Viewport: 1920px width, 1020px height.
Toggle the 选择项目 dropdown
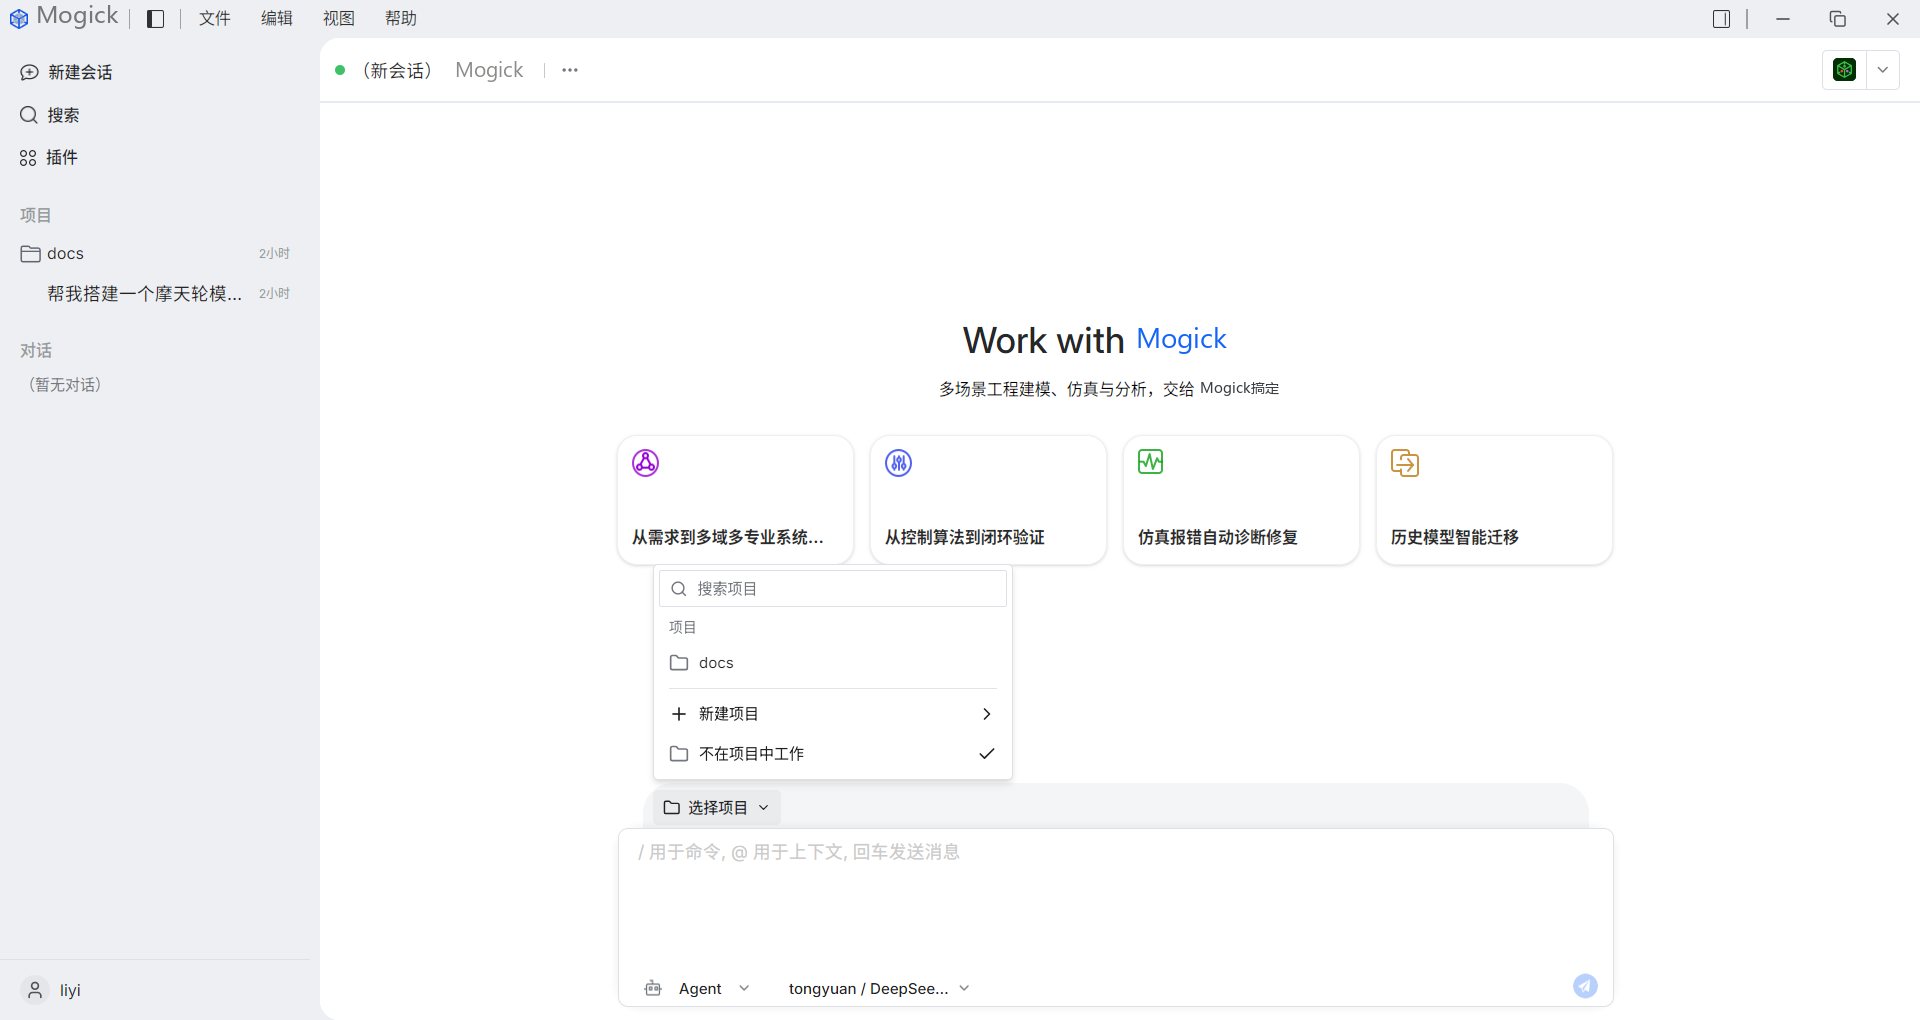click(716, 807)
